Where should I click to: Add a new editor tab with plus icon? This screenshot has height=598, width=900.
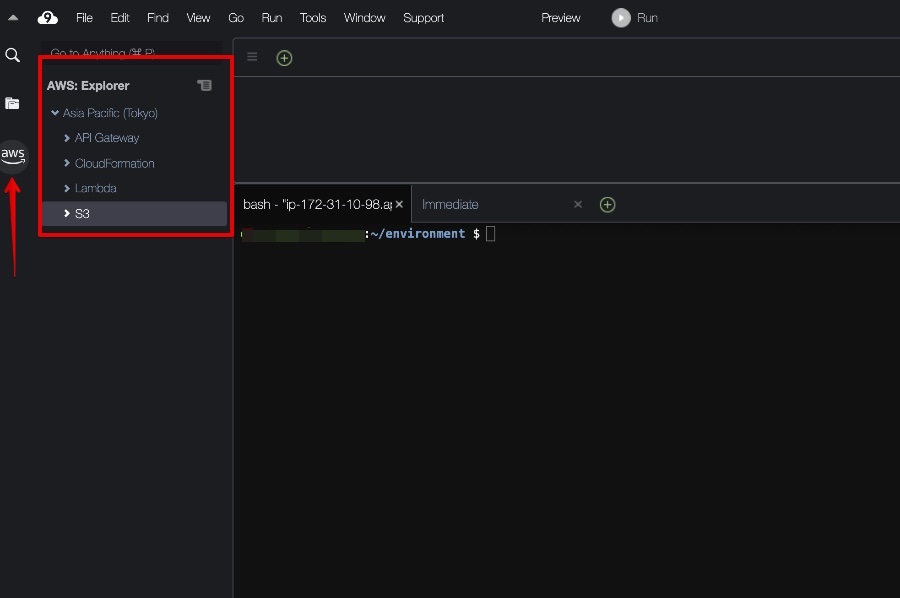[284, 58]
